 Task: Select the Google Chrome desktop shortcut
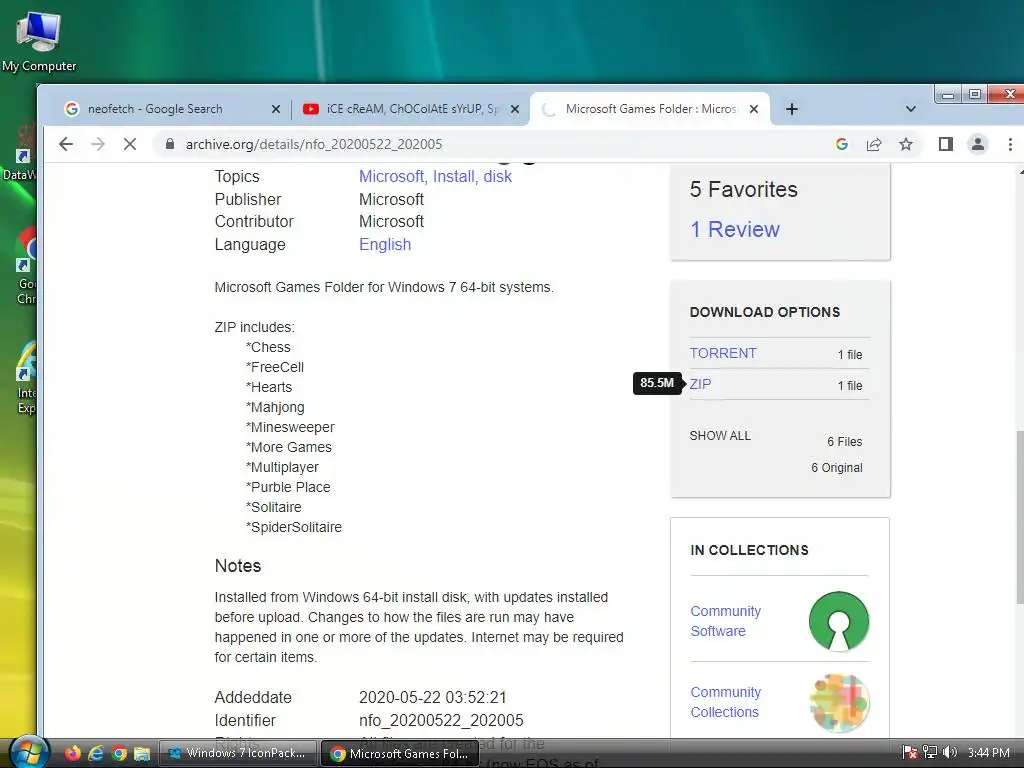(x=27, y=268)
